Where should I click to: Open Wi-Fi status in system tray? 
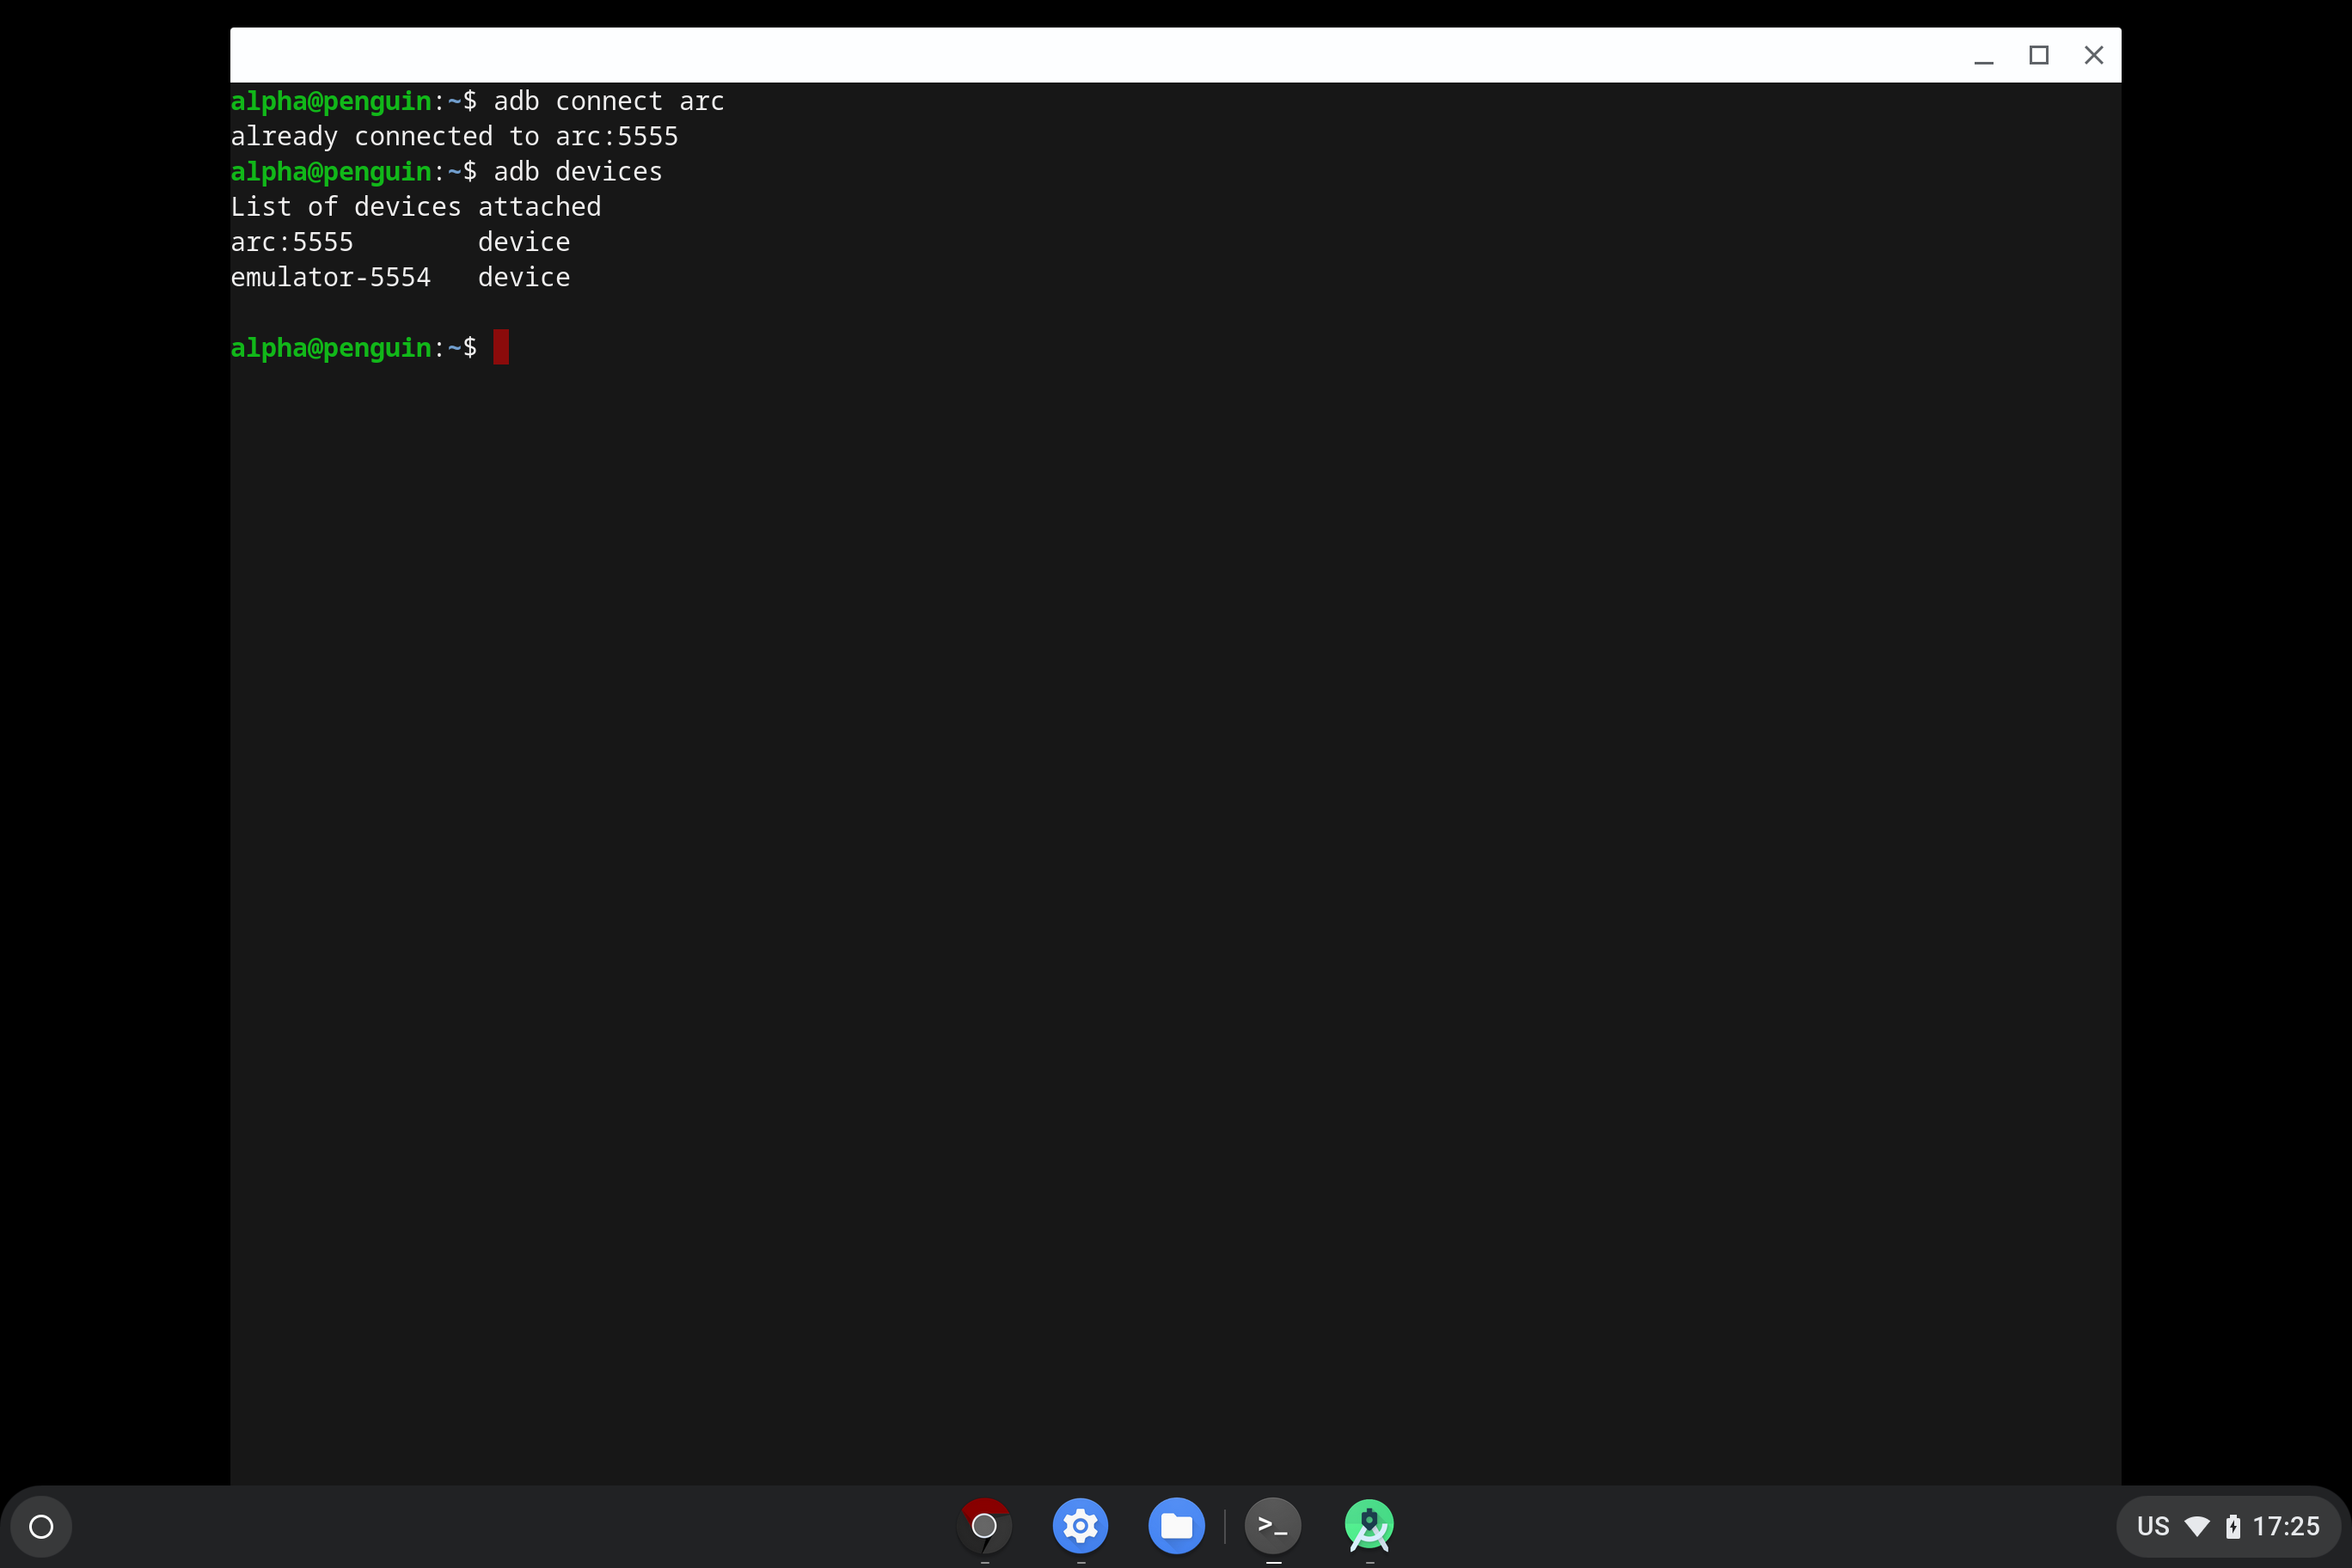pos(2197,1526)
